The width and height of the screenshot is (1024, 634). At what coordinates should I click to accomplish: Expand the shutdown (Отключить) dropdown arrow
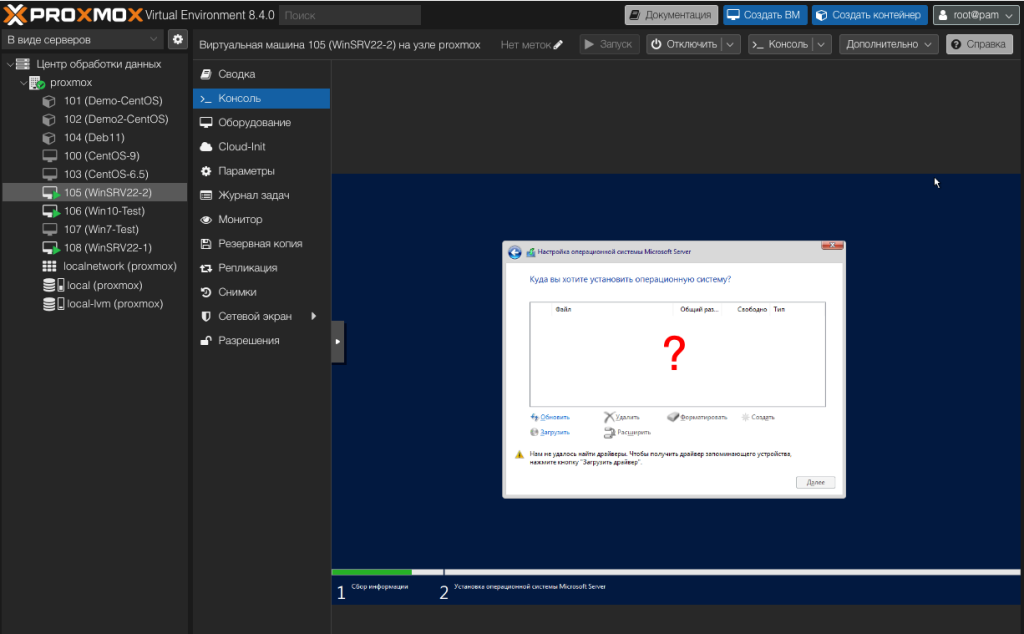(731, 45)
